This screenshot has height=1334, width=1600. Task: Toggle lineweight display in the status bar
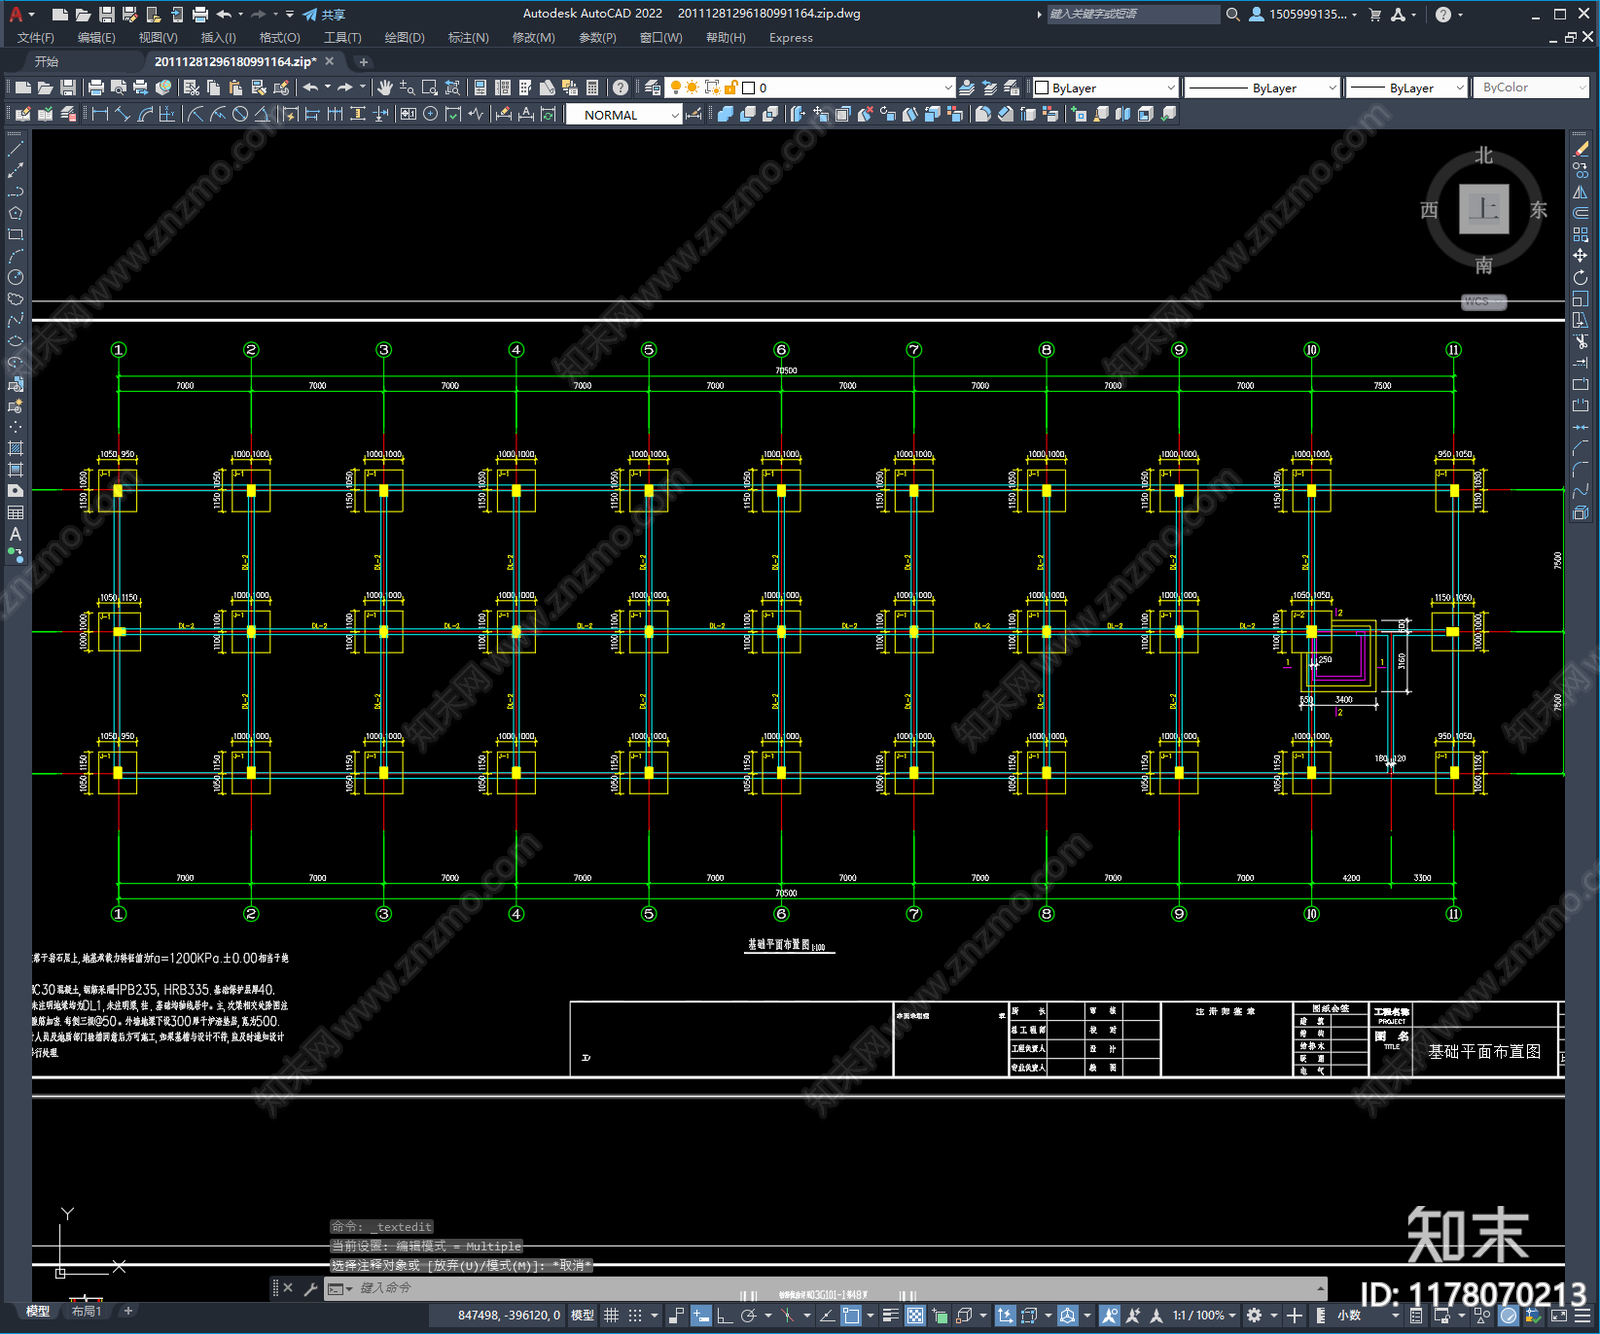coord(890,1315)
